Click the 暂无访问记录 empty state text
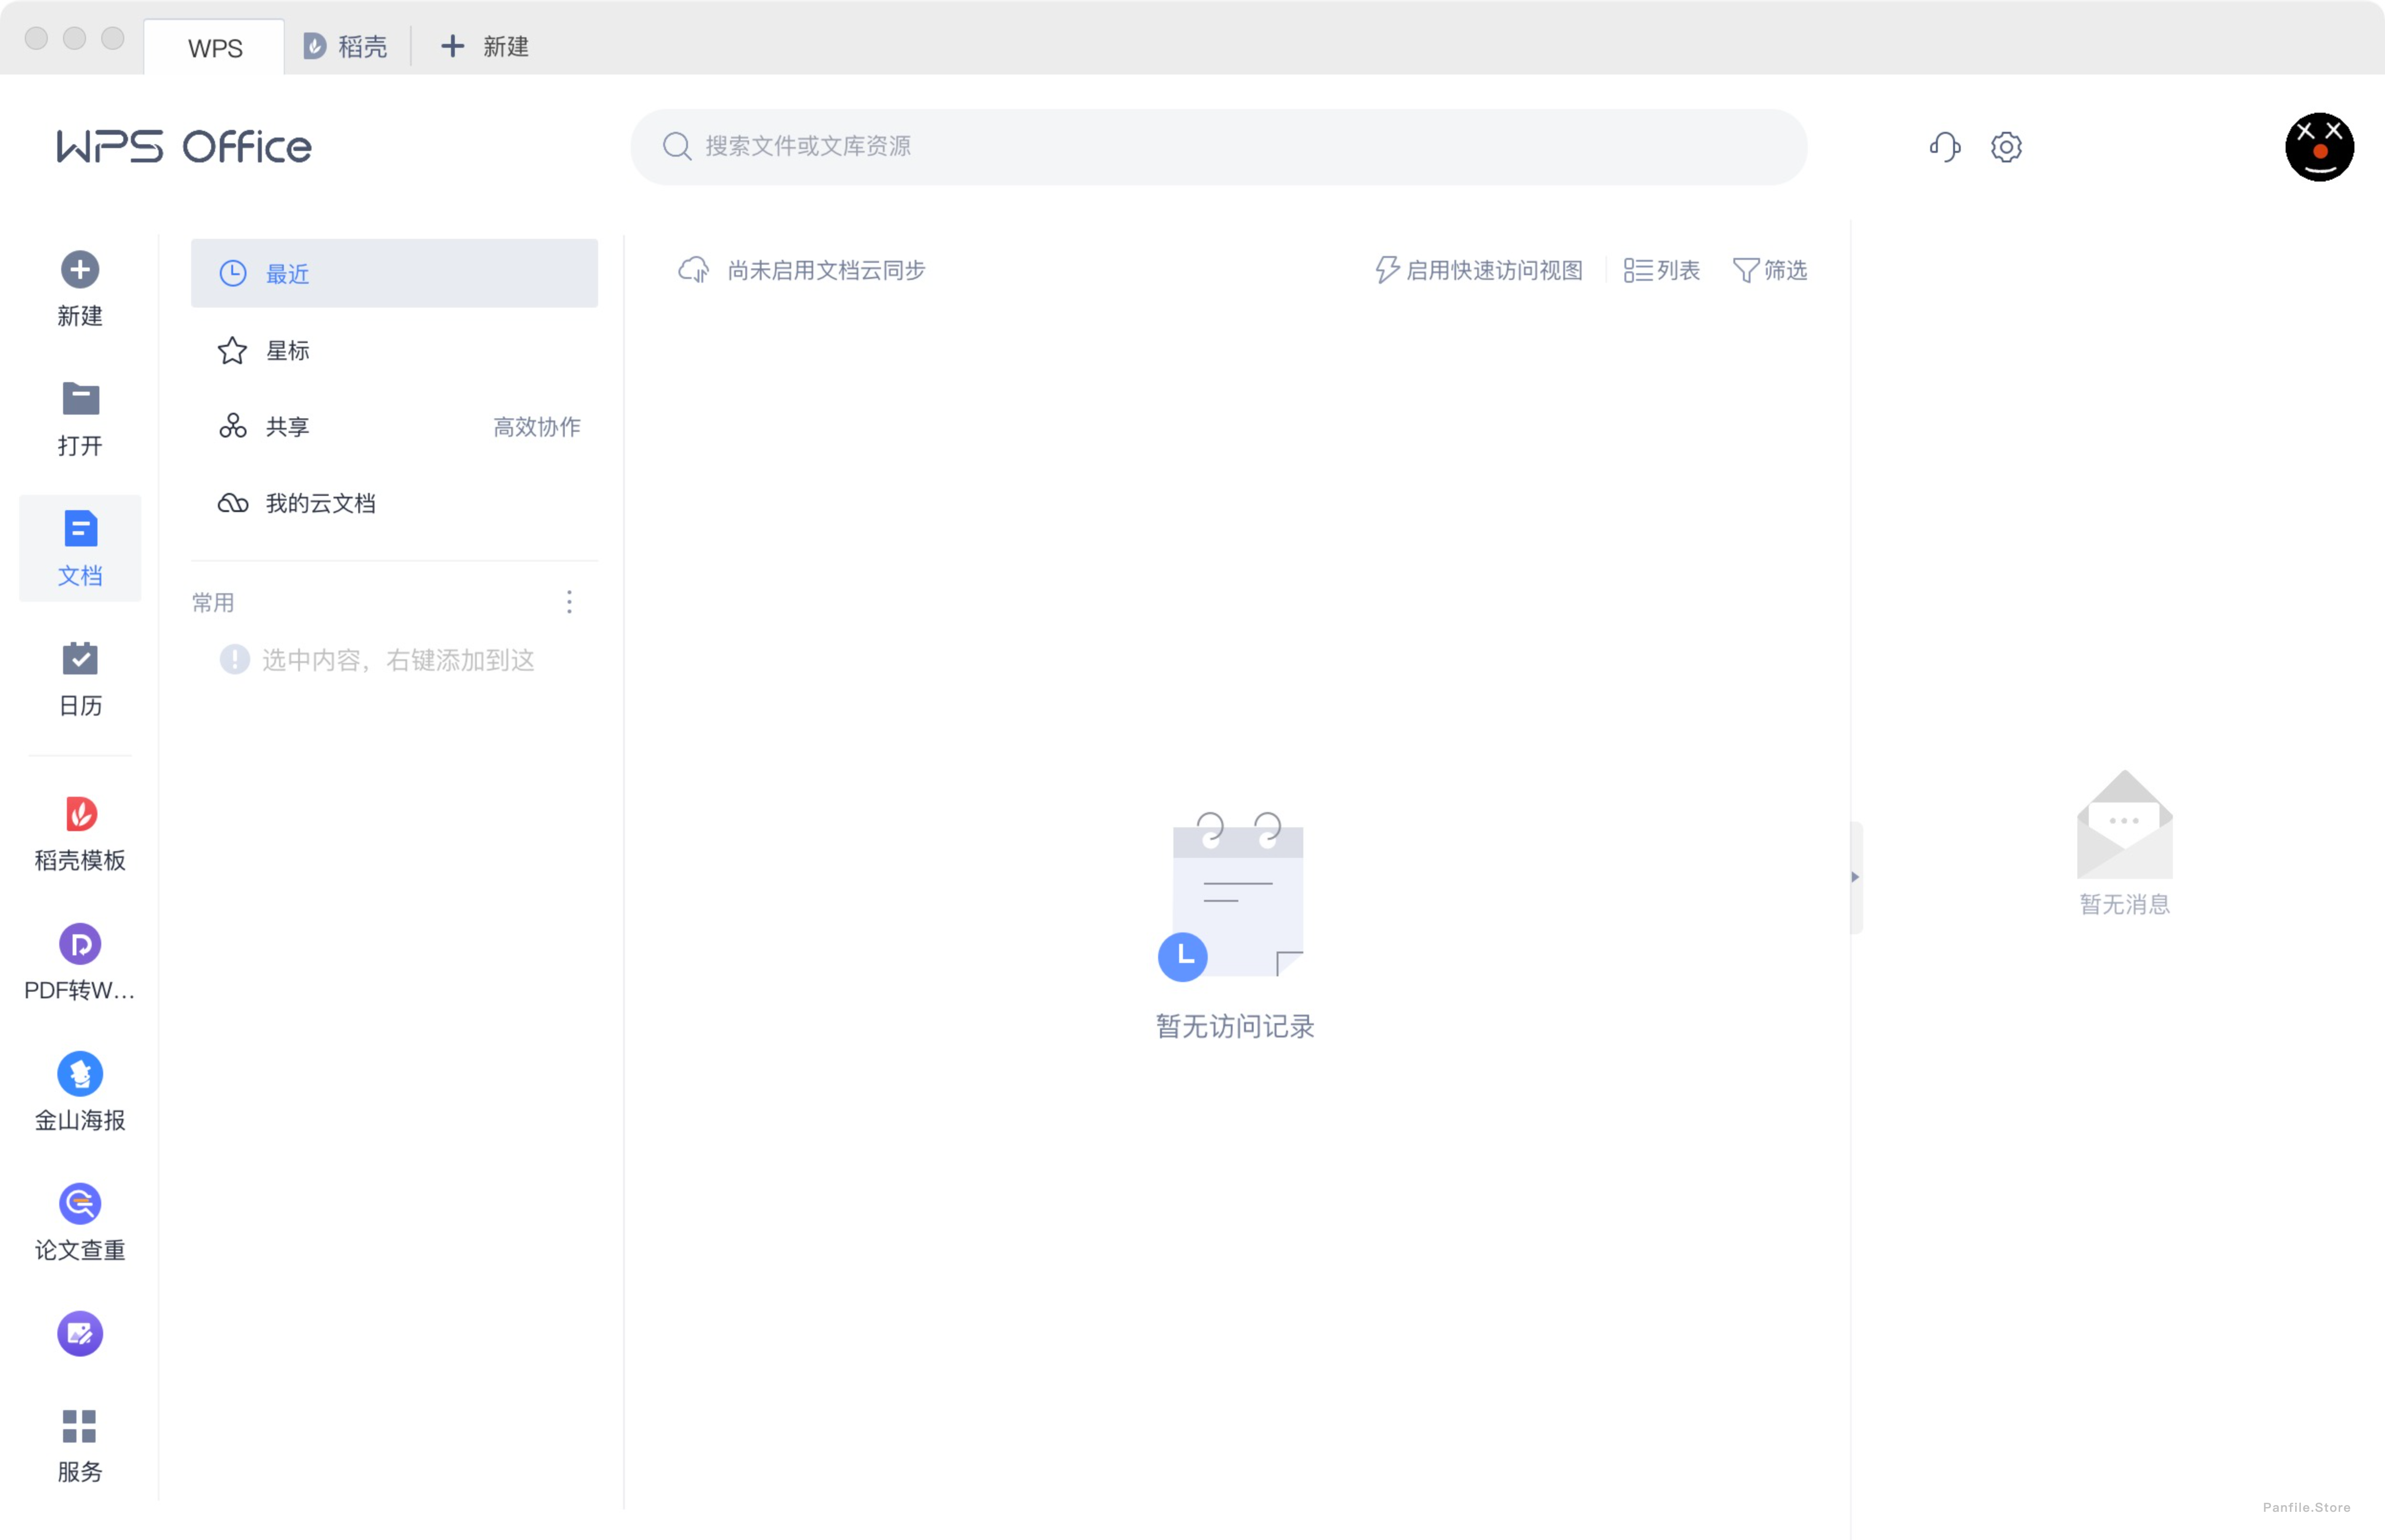 pos(1235,1026)
